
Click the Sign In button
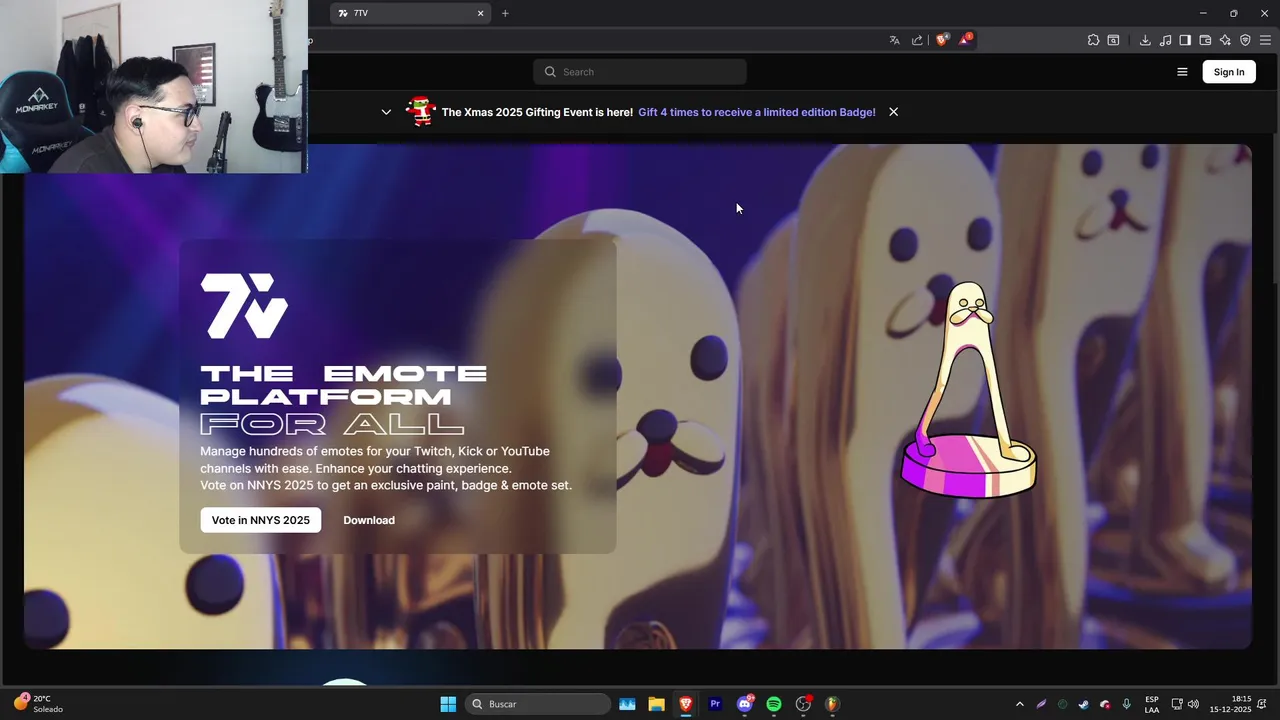(1229, 72)
